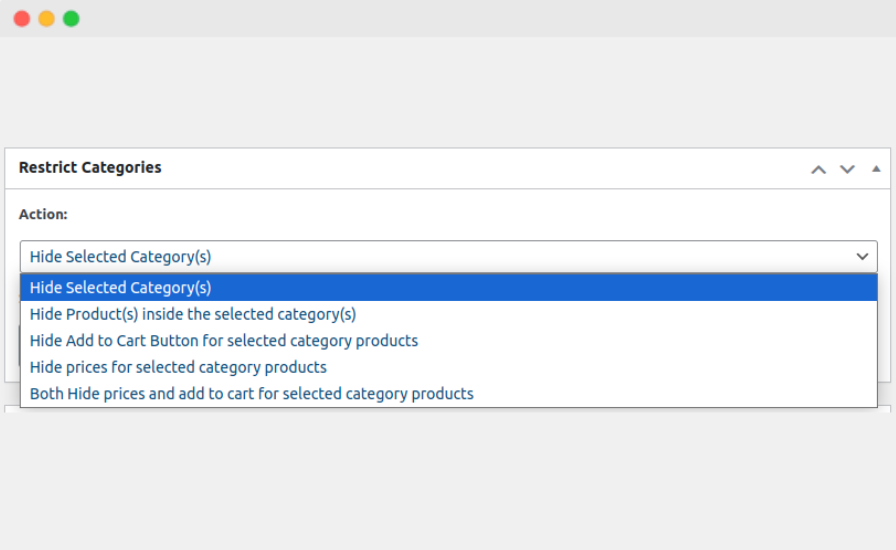Click the window title bar
The height and width of the screenshot is (550, 896).
coord(450,19)
